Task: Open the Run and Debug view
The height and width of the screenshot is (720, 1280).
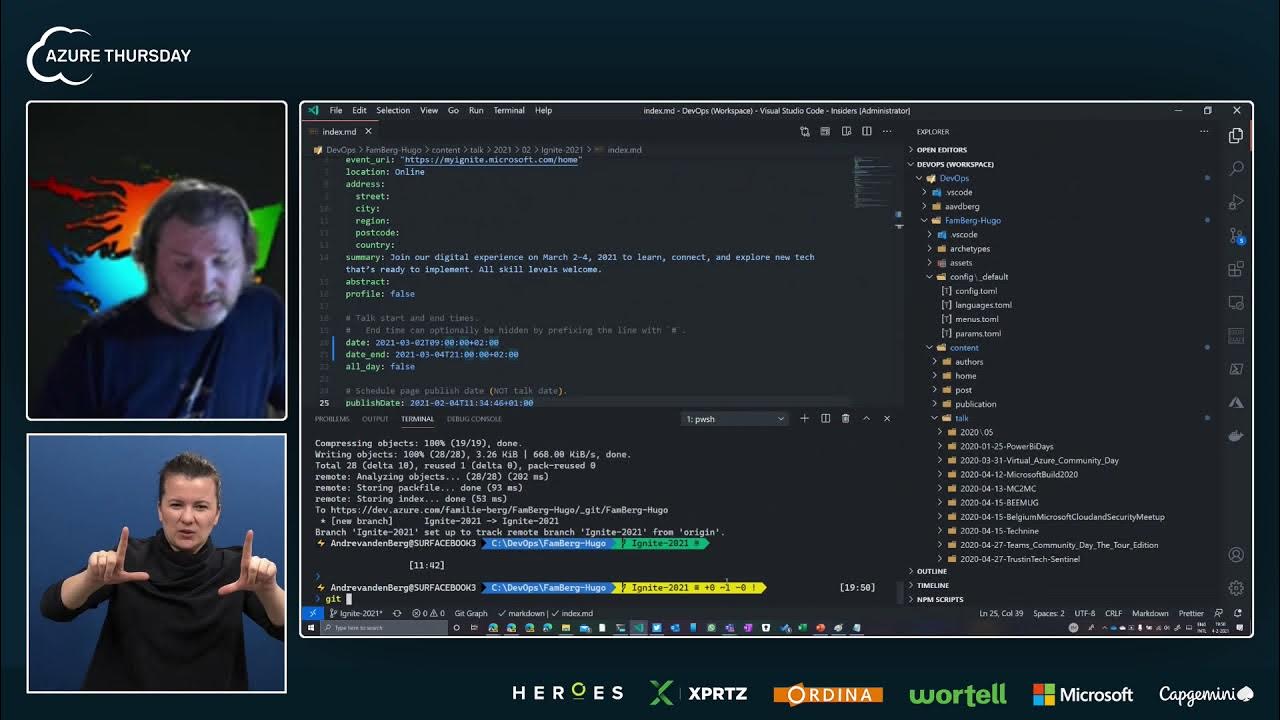Action: (x=1236, y=202)
